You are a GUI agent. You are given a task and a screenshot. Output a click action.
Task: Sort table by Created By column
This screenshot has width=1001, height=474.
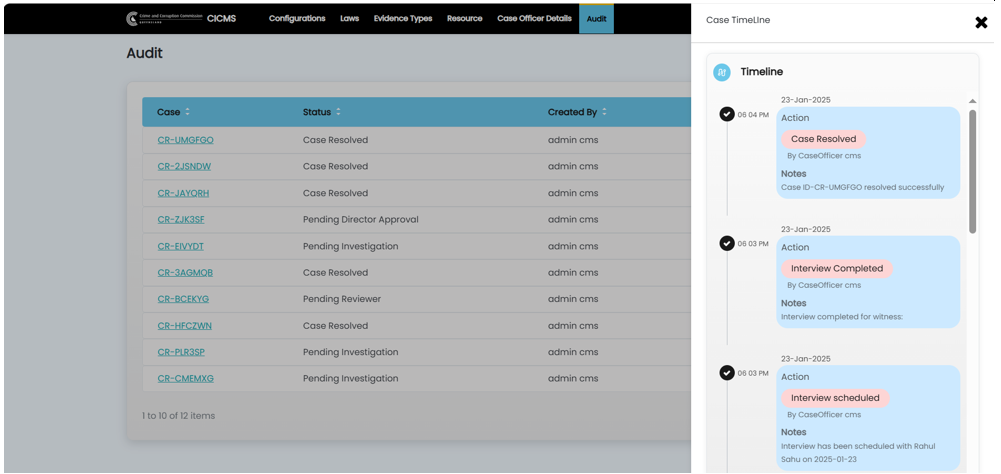click(604, 112)
